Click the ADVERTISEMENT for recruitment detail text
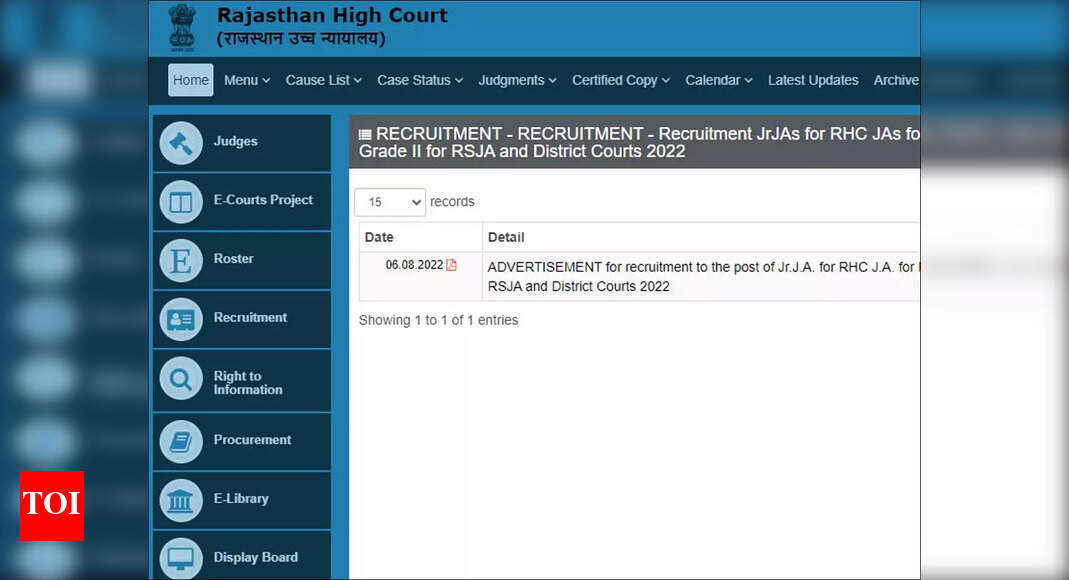 [703, 277]
